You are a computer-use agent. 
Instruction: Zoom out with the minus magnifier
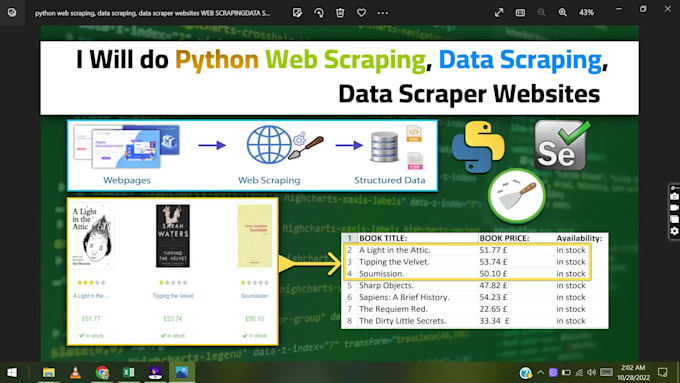click(541, 13)
